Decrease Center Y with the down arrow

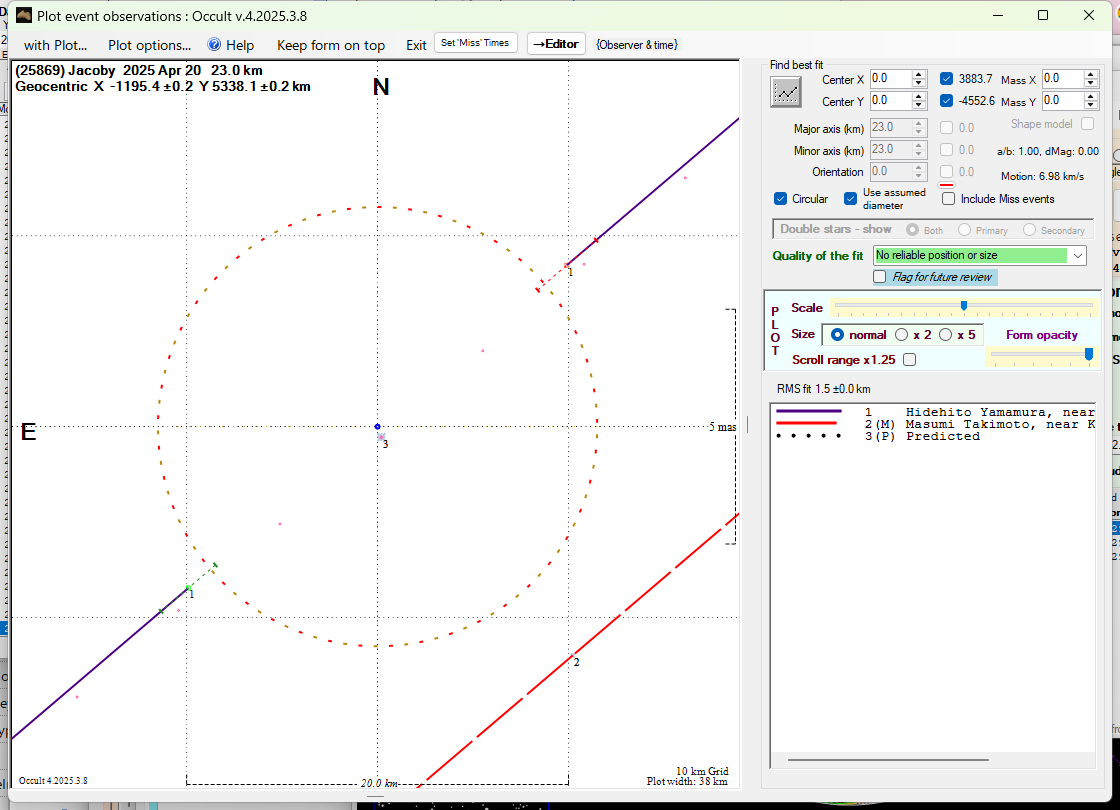919,106
